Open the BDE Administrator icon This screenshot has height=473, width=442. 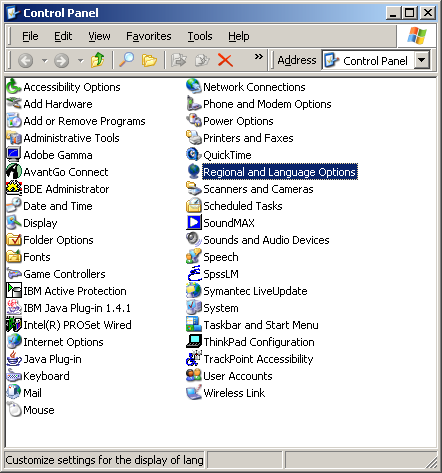pos(14,189)
